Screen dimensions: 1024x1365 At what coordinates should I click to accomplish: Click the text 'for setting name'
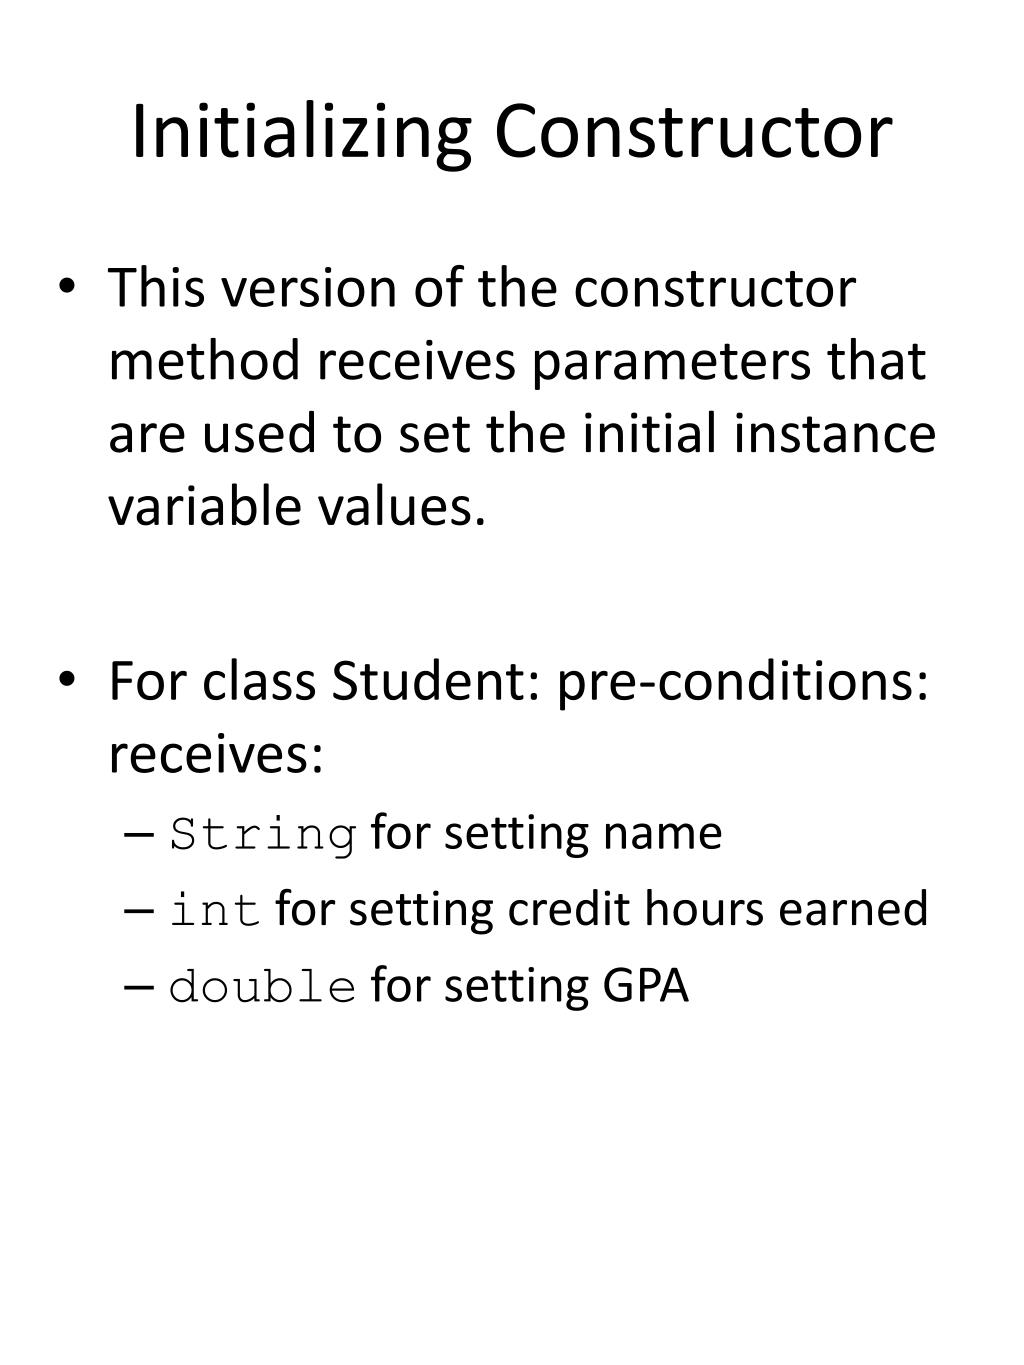click(547, 834)
